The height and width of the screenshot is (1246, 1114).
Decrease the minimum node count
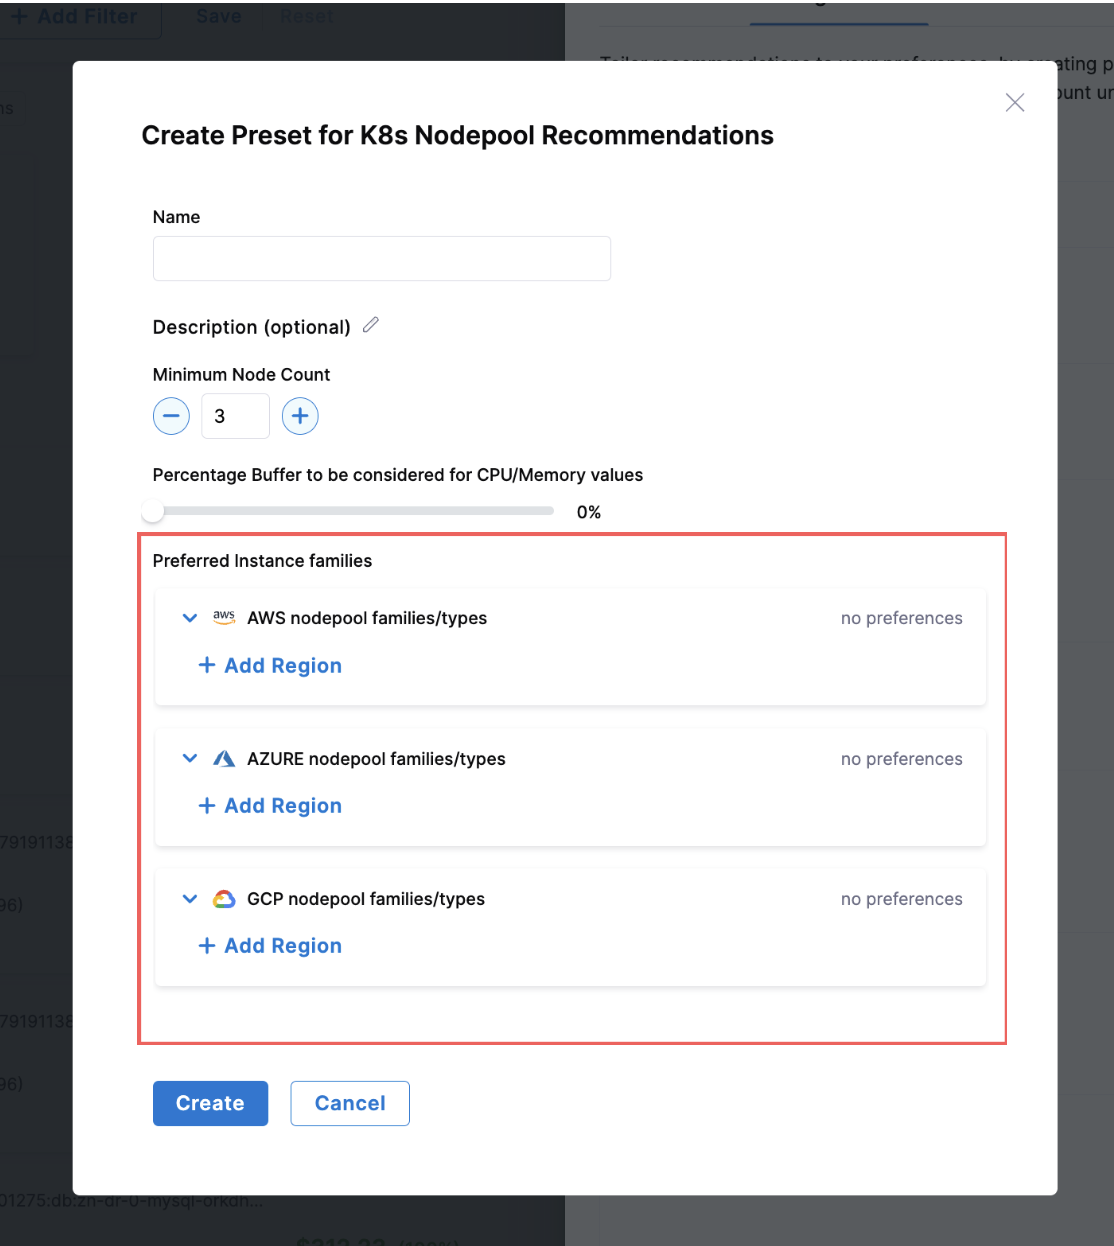171,416
